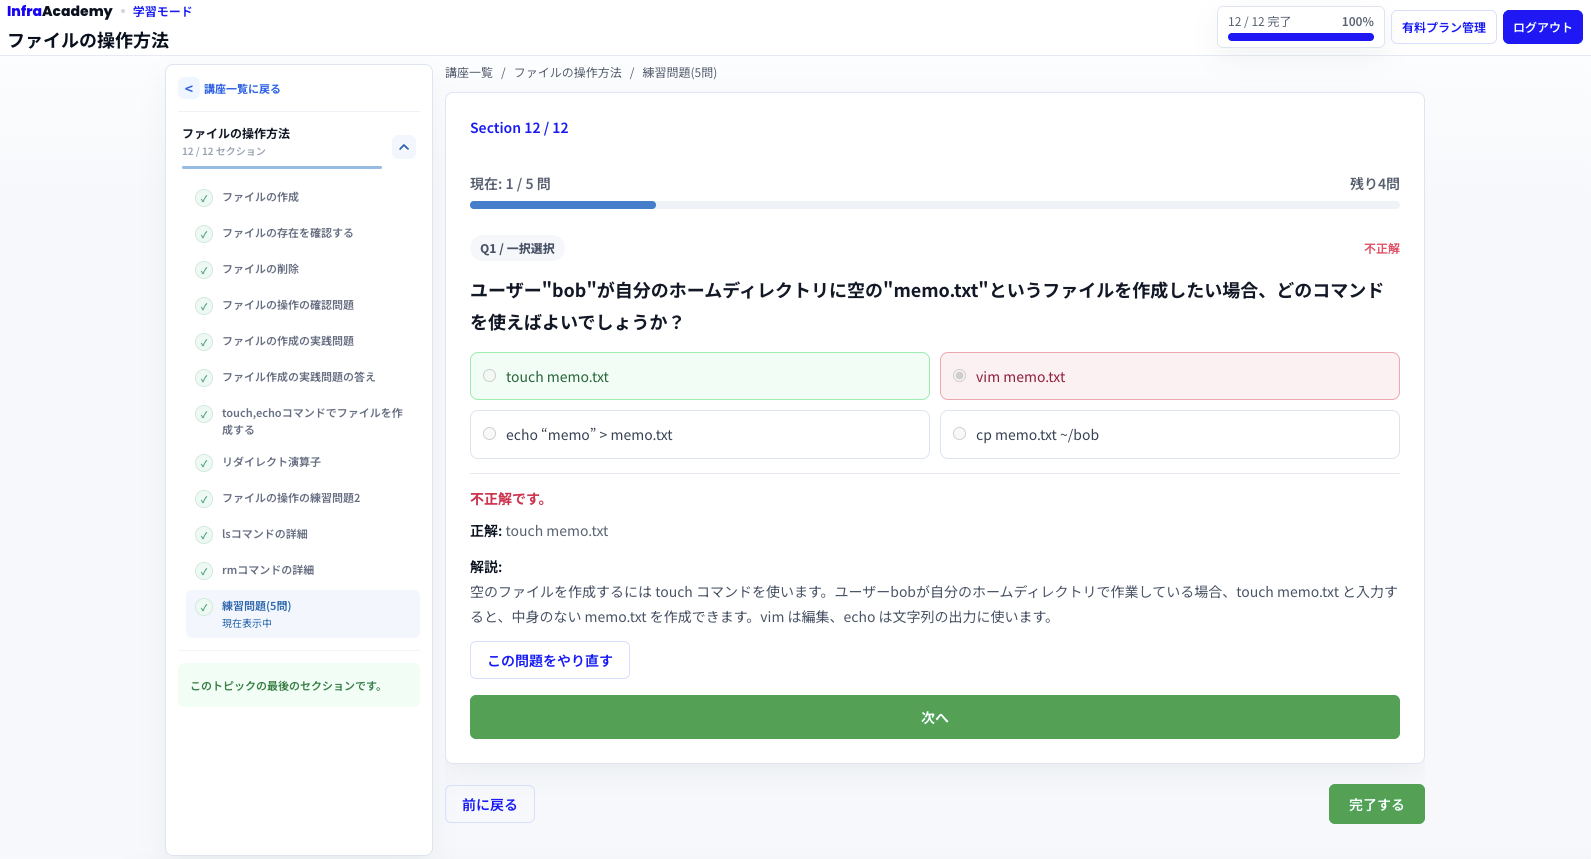Open the rmコマンドの詳細 section
Screen dimensions: 1591x859
click(x=302, y=571)
